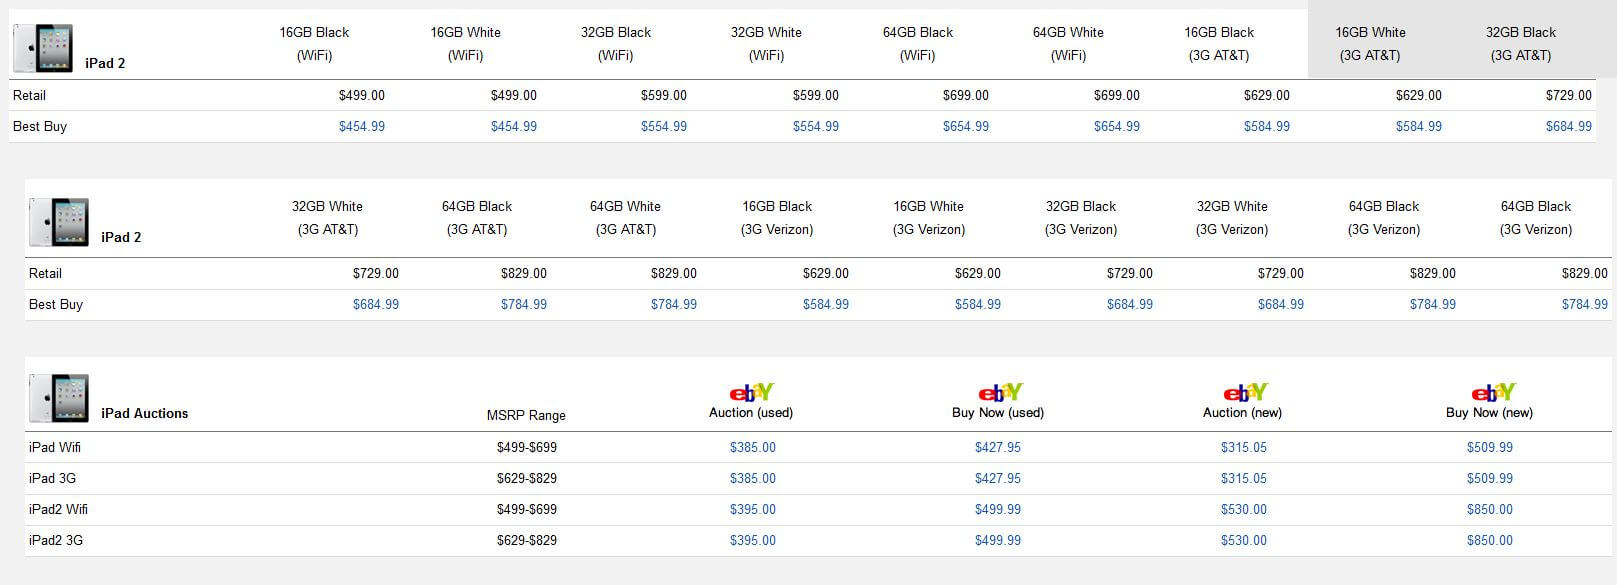This screenshot has height=585, width=1617.
Task: Click Retail price for 16GB Black WiFi
Action: (x=362, y=96)
